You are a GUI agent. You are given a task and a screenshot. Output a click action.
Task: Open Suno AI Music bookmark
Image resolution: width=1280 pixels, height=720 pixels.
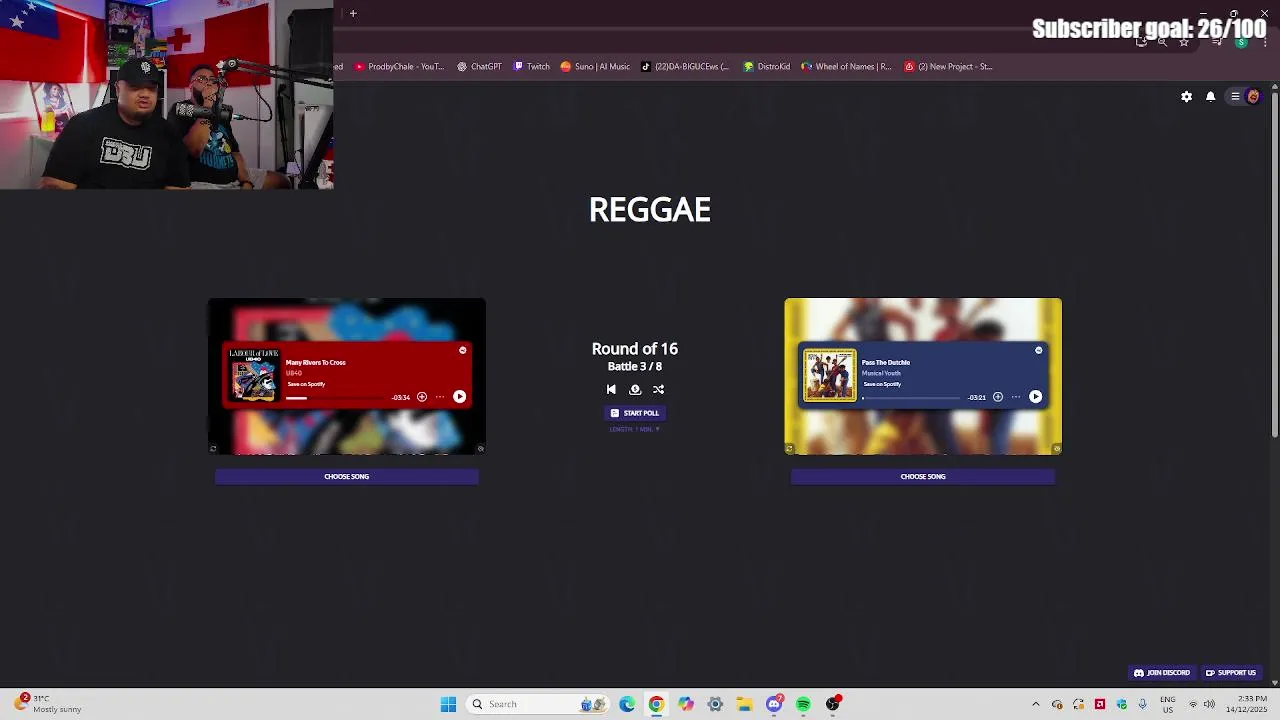click(595, 67)
